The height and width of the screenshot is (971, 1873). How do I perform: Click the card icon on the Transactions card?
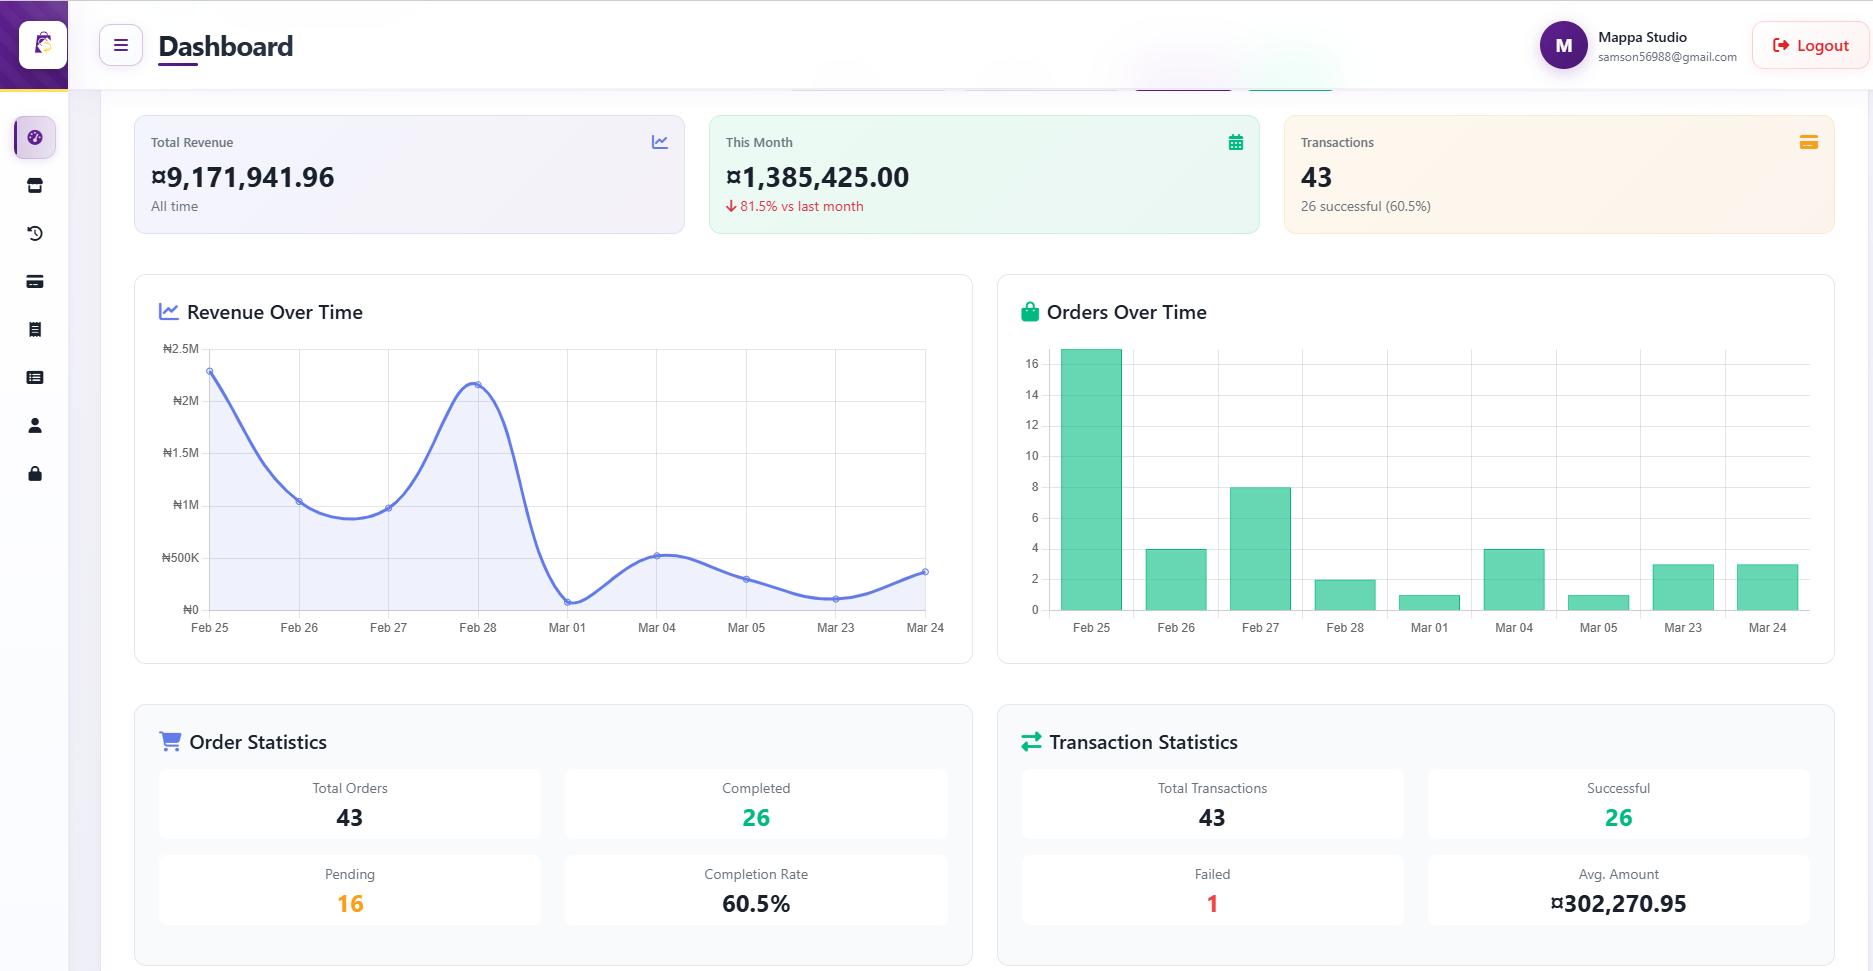(1809, 142)
